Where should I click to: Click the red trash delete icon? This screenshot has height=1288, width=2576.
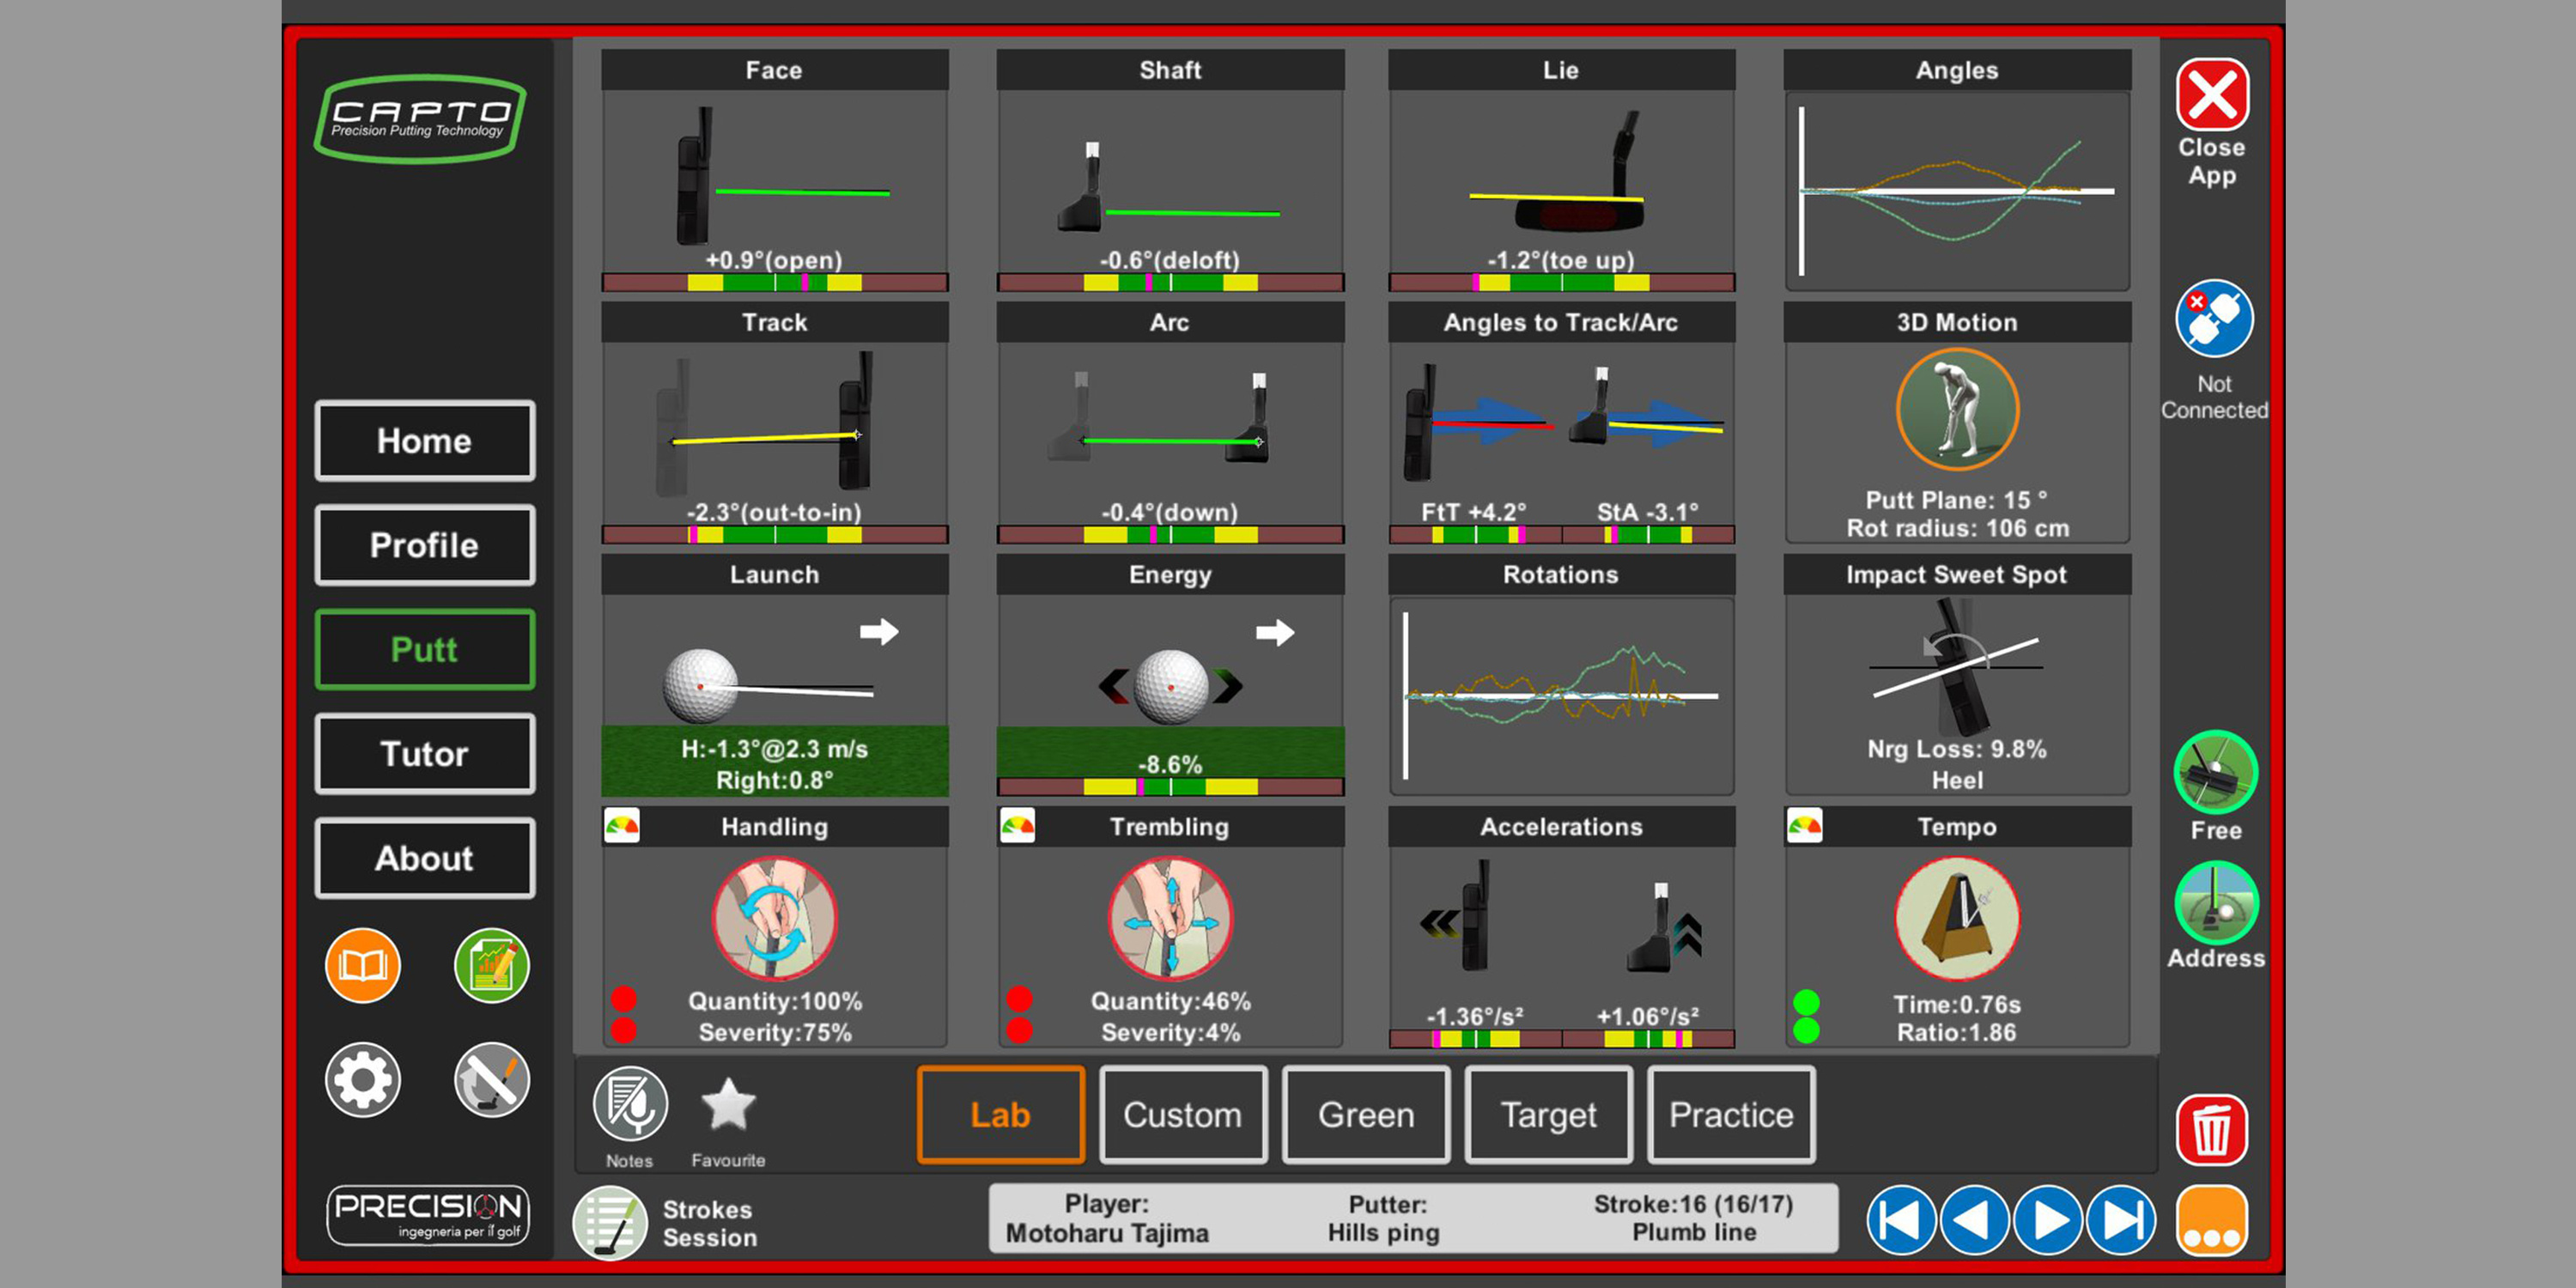2211,1131
